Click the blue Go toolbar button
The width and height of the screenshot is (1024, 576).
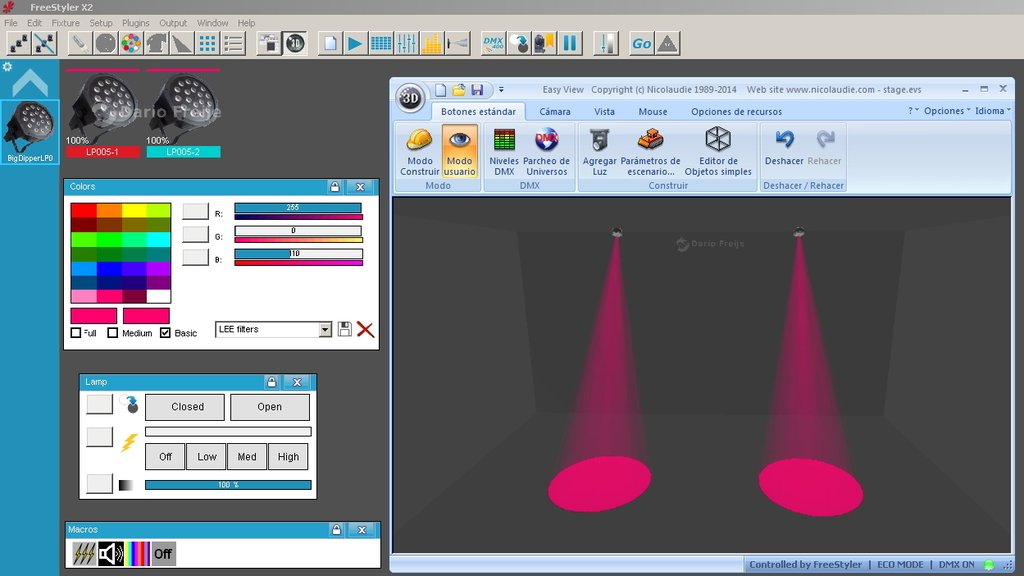(x=641, y=44)
